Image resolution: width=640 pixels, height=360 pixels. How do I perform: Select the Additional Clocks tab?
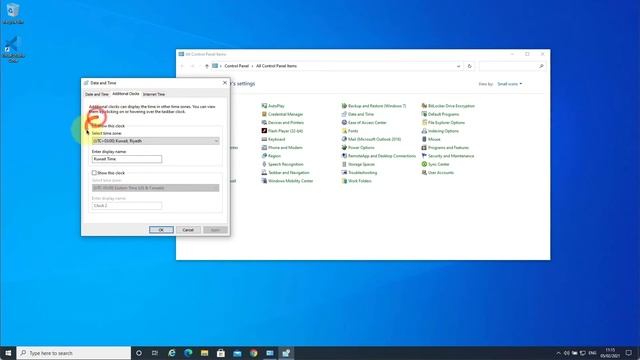click(x=126, y=94)
